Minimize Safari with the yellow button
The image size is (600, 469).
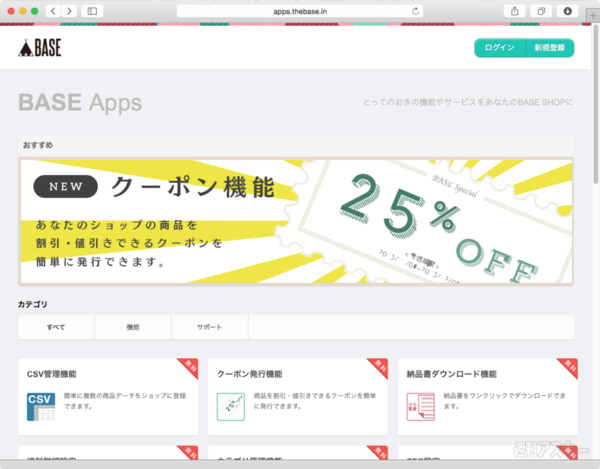tap(23, 11)
